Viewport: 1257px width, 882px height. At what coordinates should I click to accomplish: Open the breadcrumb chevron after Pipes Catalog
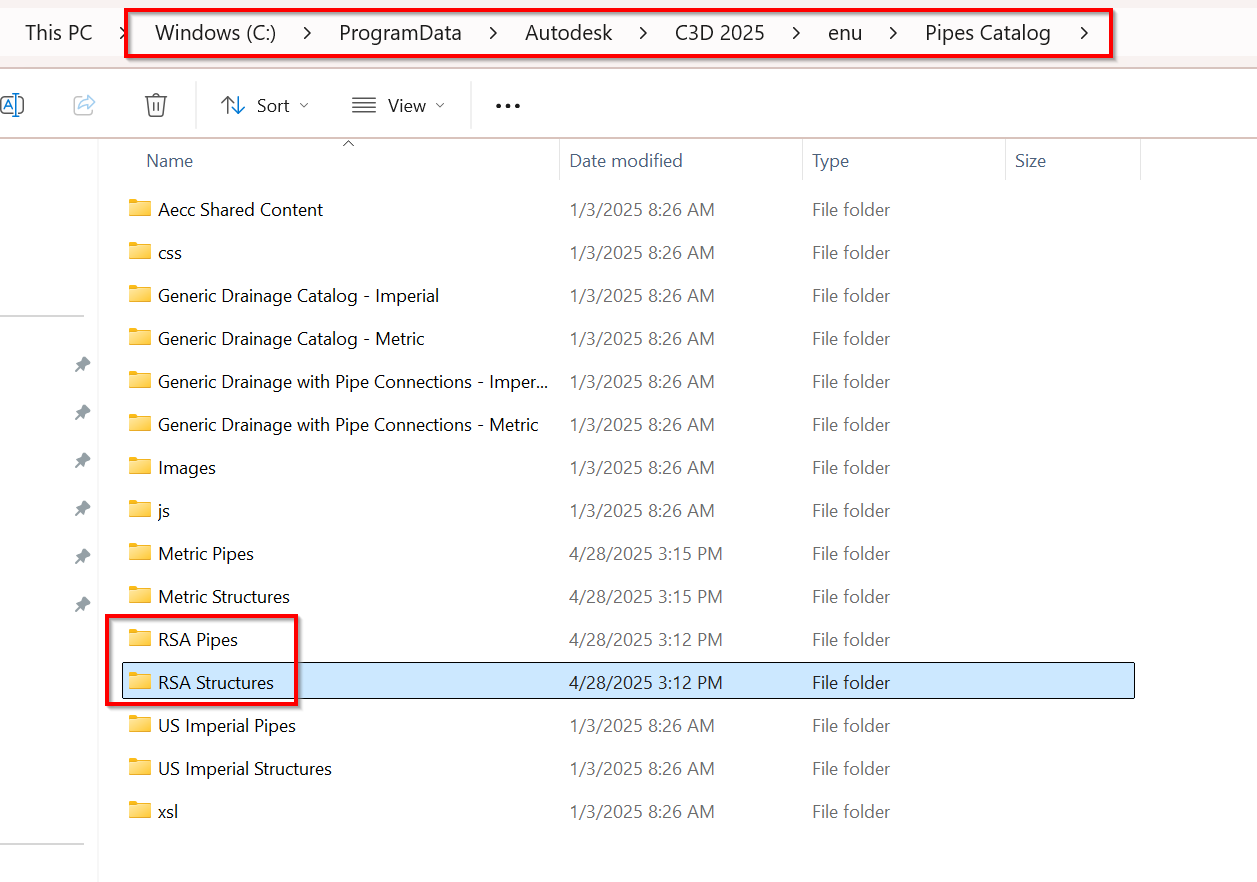1085,32
